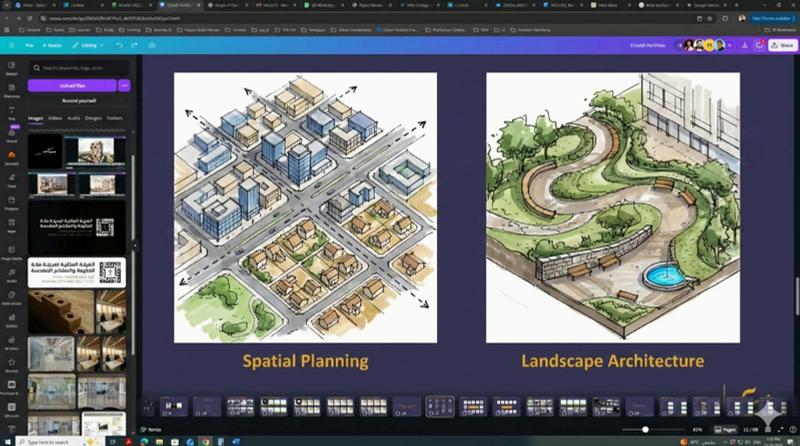Open the comments icon with notification badge

[759, 45]
